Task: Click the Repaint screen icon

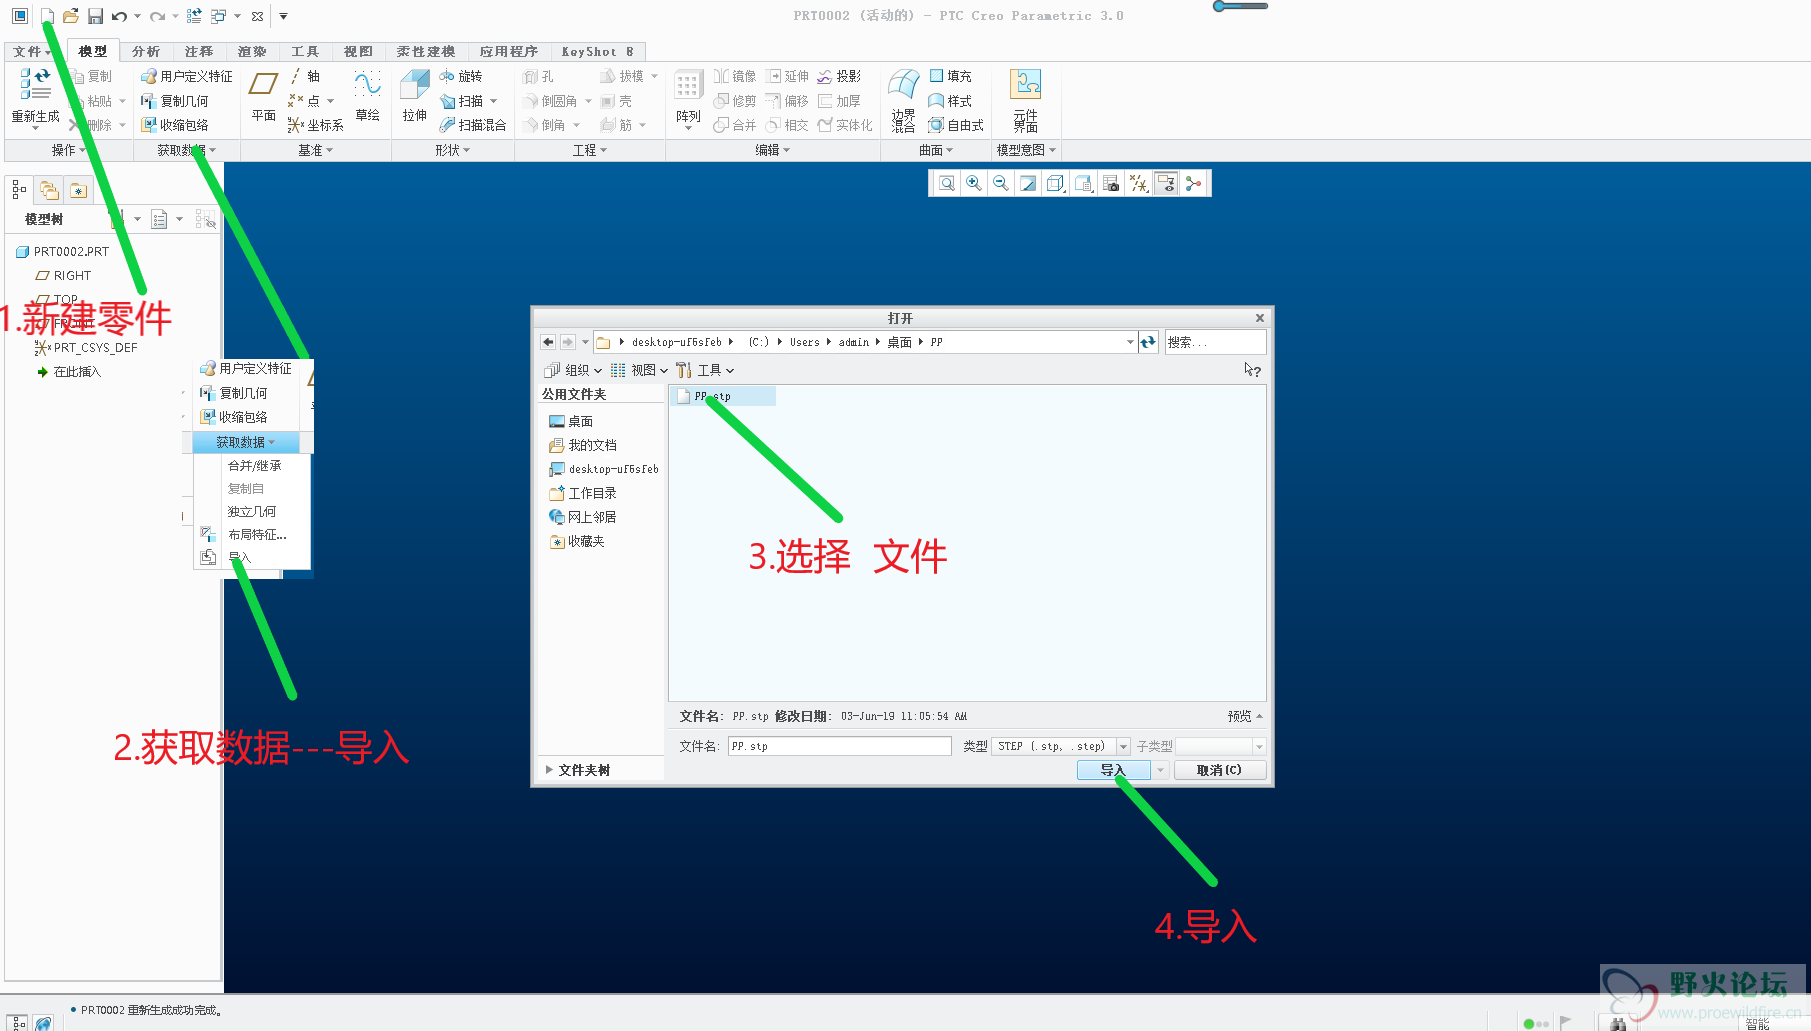Action: click(x=1028, y=183)
